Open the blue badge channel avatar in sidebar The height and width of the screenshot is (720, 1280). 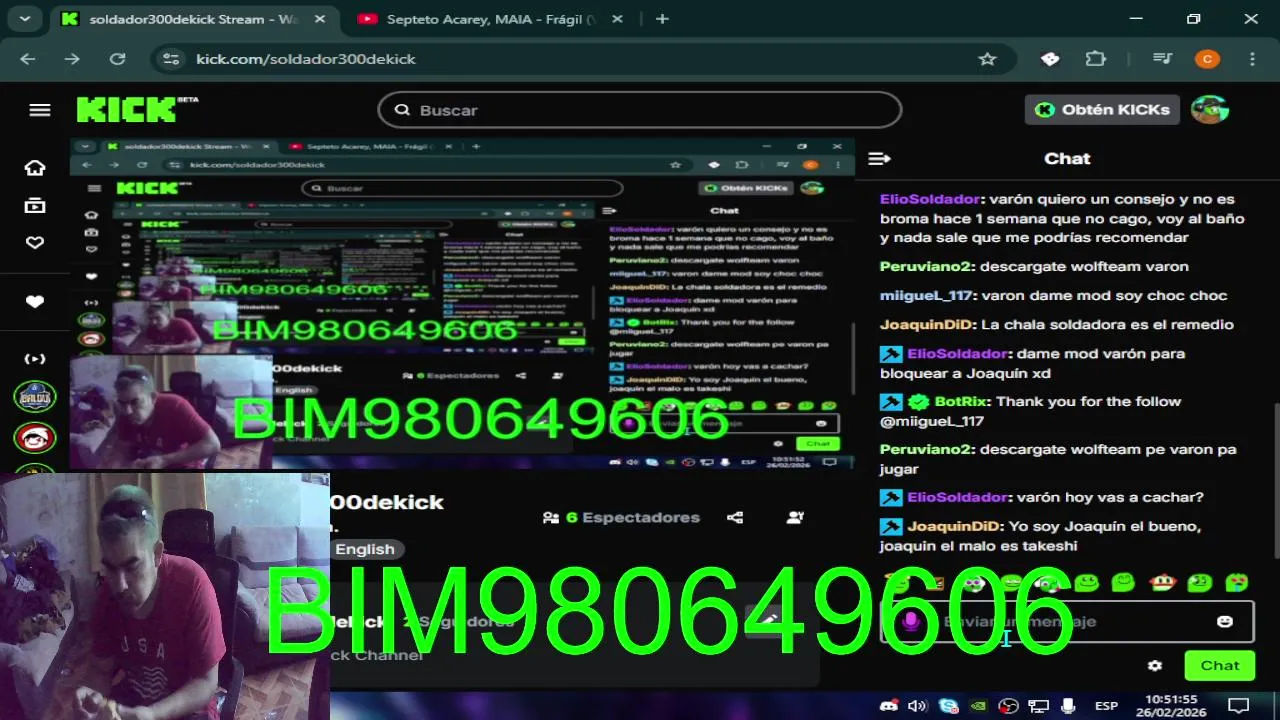[35, 397]
